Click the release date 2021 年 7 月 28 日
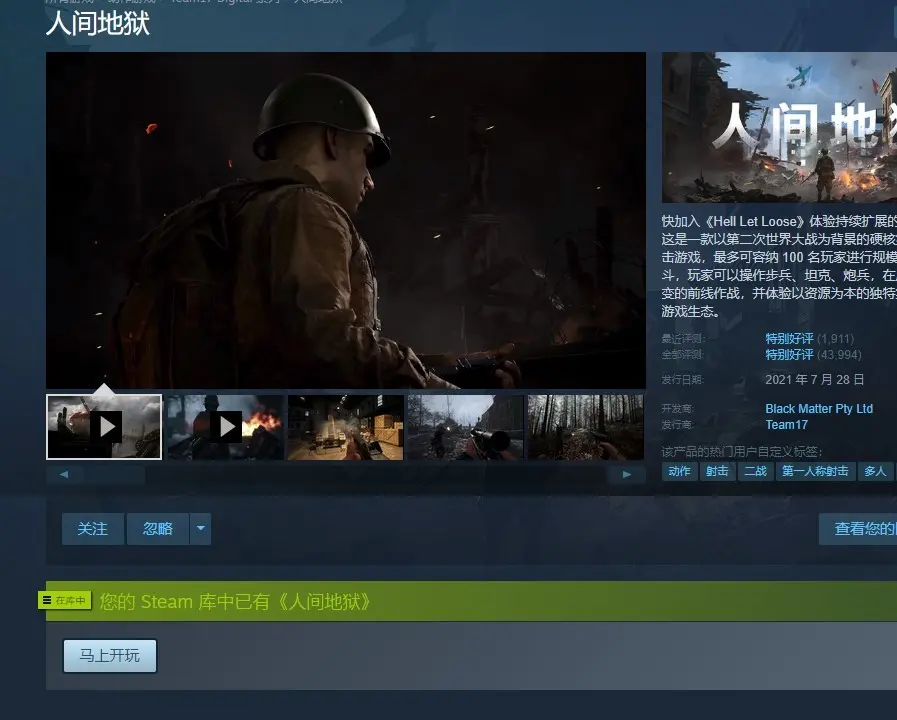The height and width of the screenshot is (720, 897). (x=815, y=380)
